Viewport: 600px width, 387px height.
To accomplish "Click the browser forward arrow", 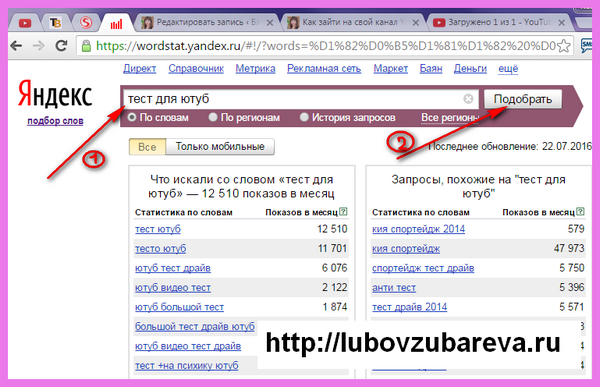I will coord(39,46).
